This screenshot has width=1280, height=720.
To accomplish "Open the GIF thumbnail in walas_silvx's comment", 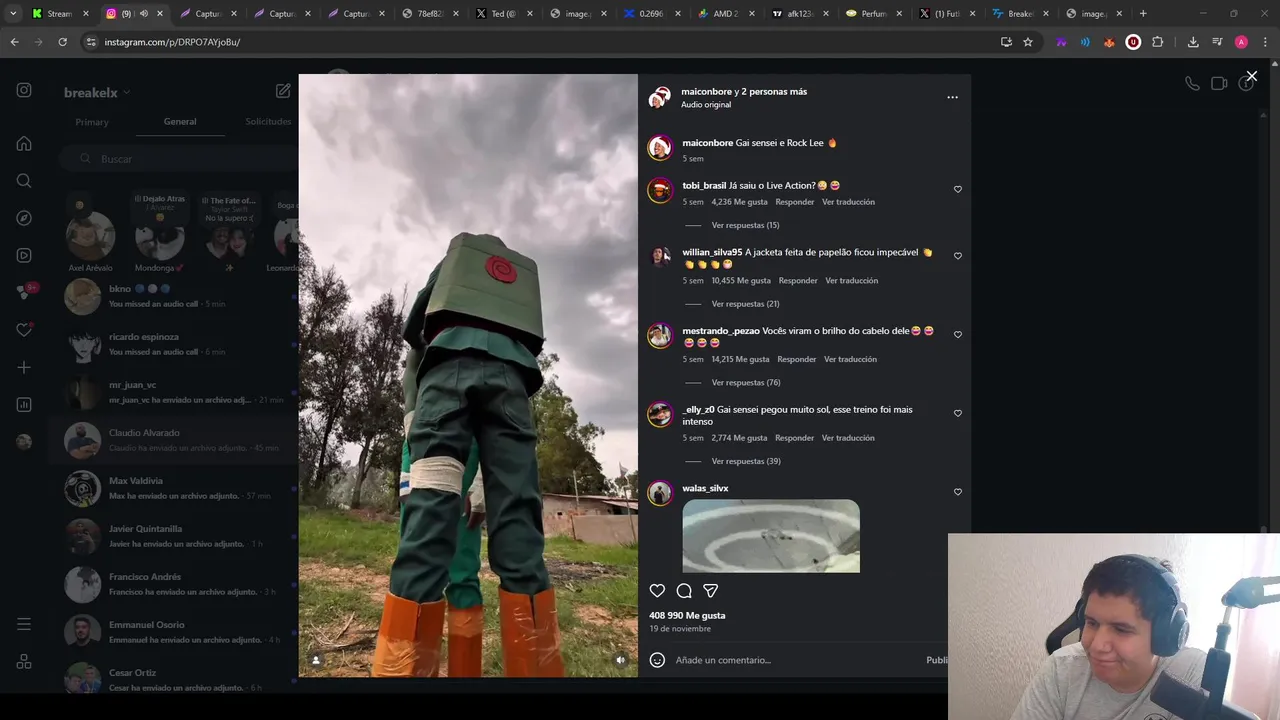I will pos(771,536).
